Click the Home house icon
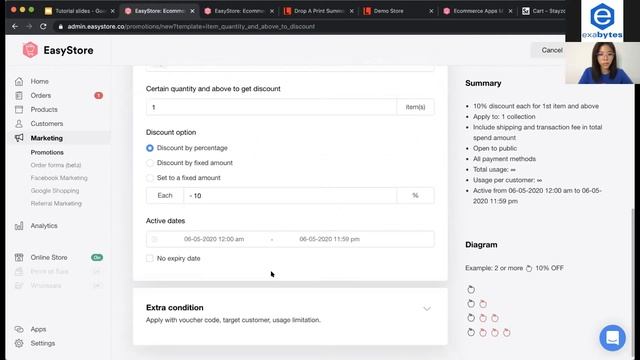The width and height of the screenshot is (640, 360). click(19, 81)
